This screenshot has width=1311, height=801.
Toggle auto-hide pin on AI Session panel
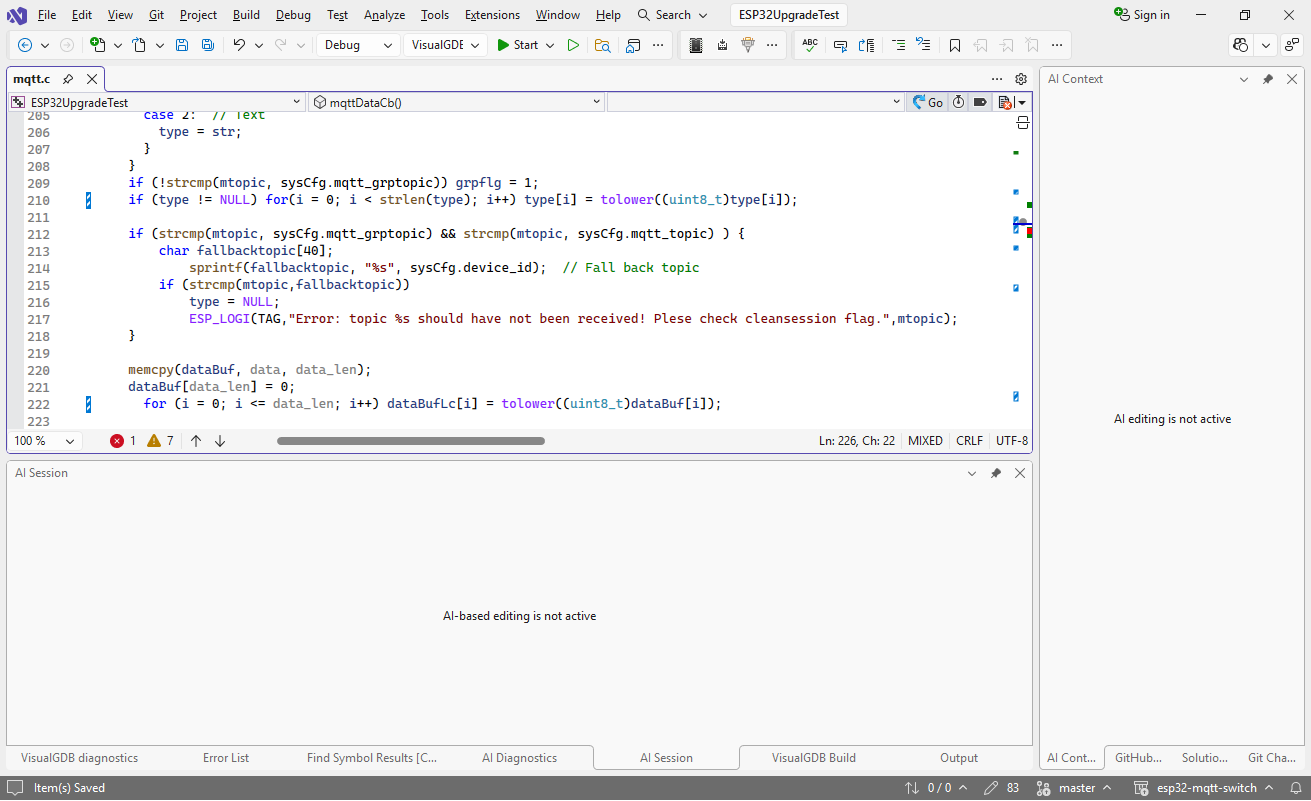pos(996,473)
